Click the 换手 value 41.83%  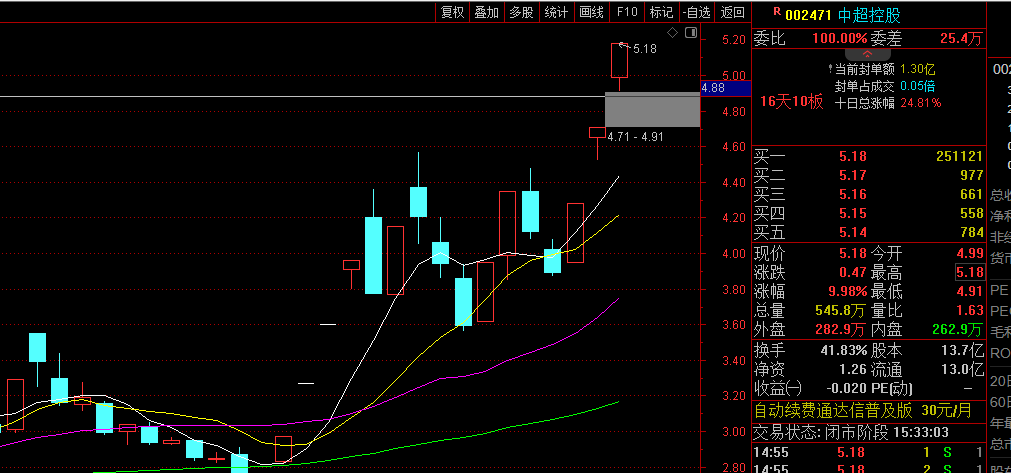pyautogui.click(x=844, y=351)
